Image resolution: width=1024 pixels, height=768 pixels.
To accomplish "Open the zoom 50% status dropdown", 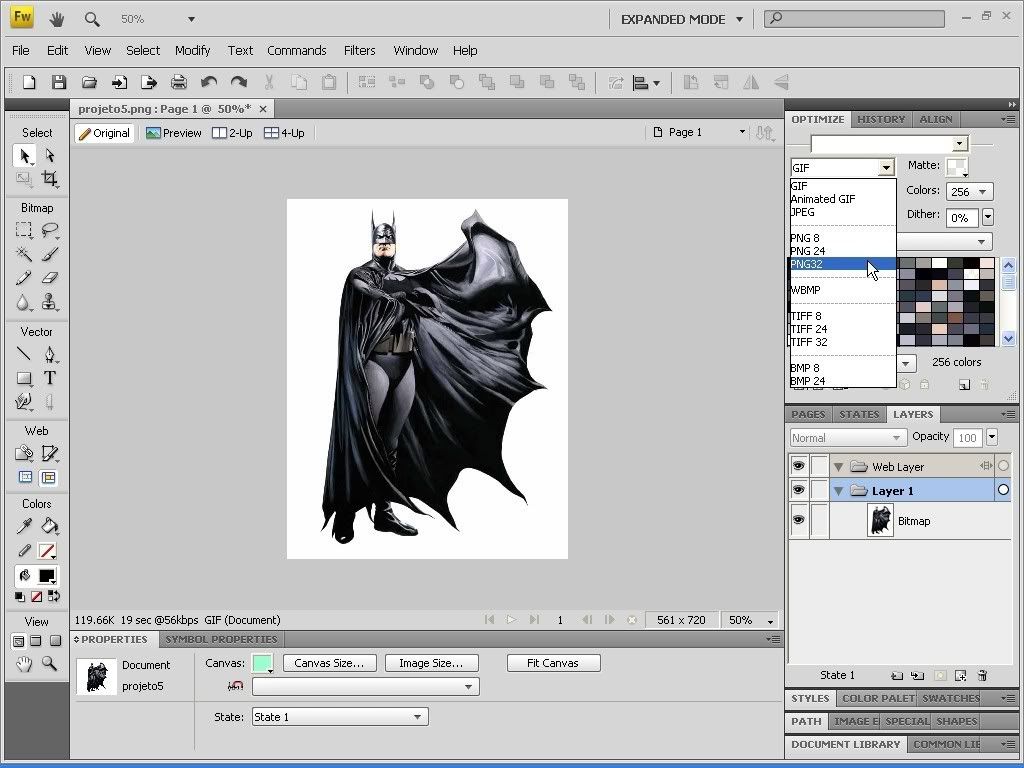I will [x=771, y=620].
